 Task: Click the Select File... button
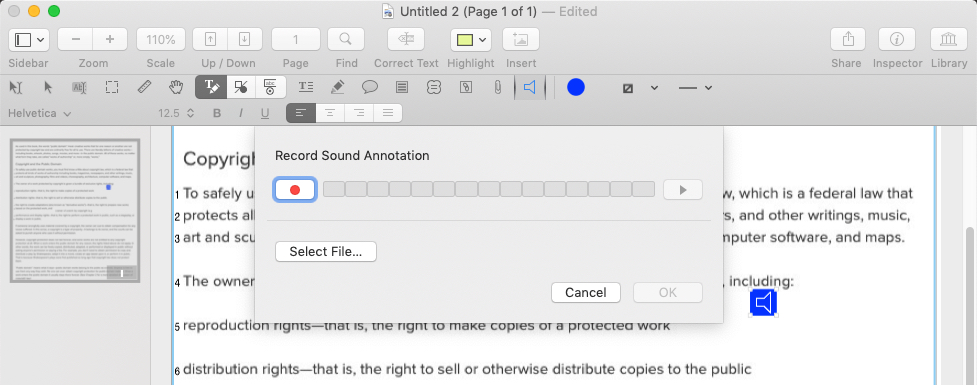[x=326, y=252]
